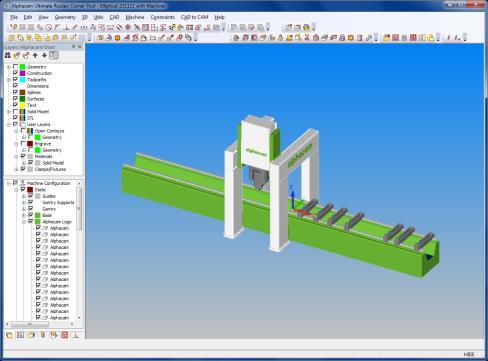Expand the Clamps/Fixtures node
Viewport: 488px width, 361px height.
point(16,169)
